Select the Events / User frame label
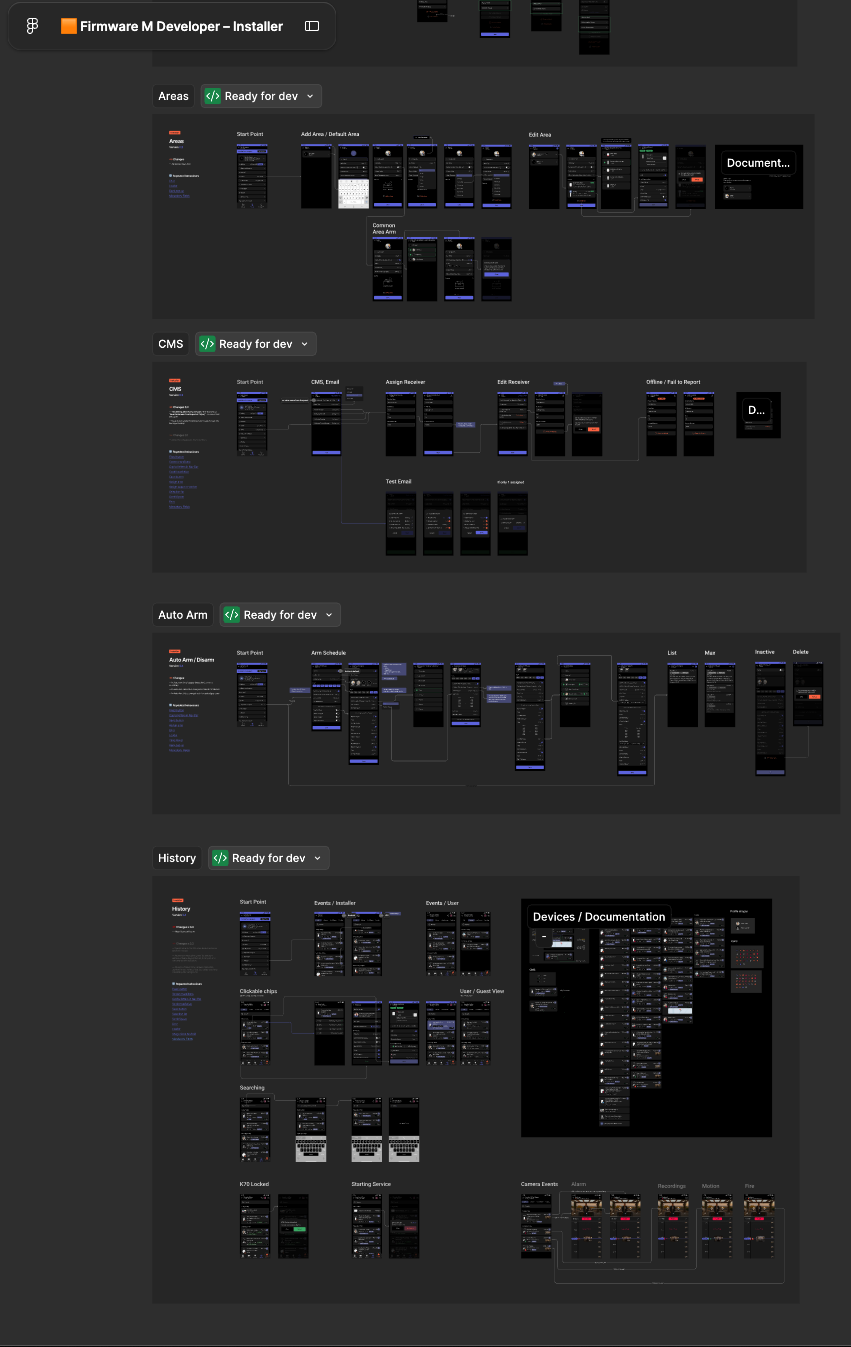 pos(442,903)
